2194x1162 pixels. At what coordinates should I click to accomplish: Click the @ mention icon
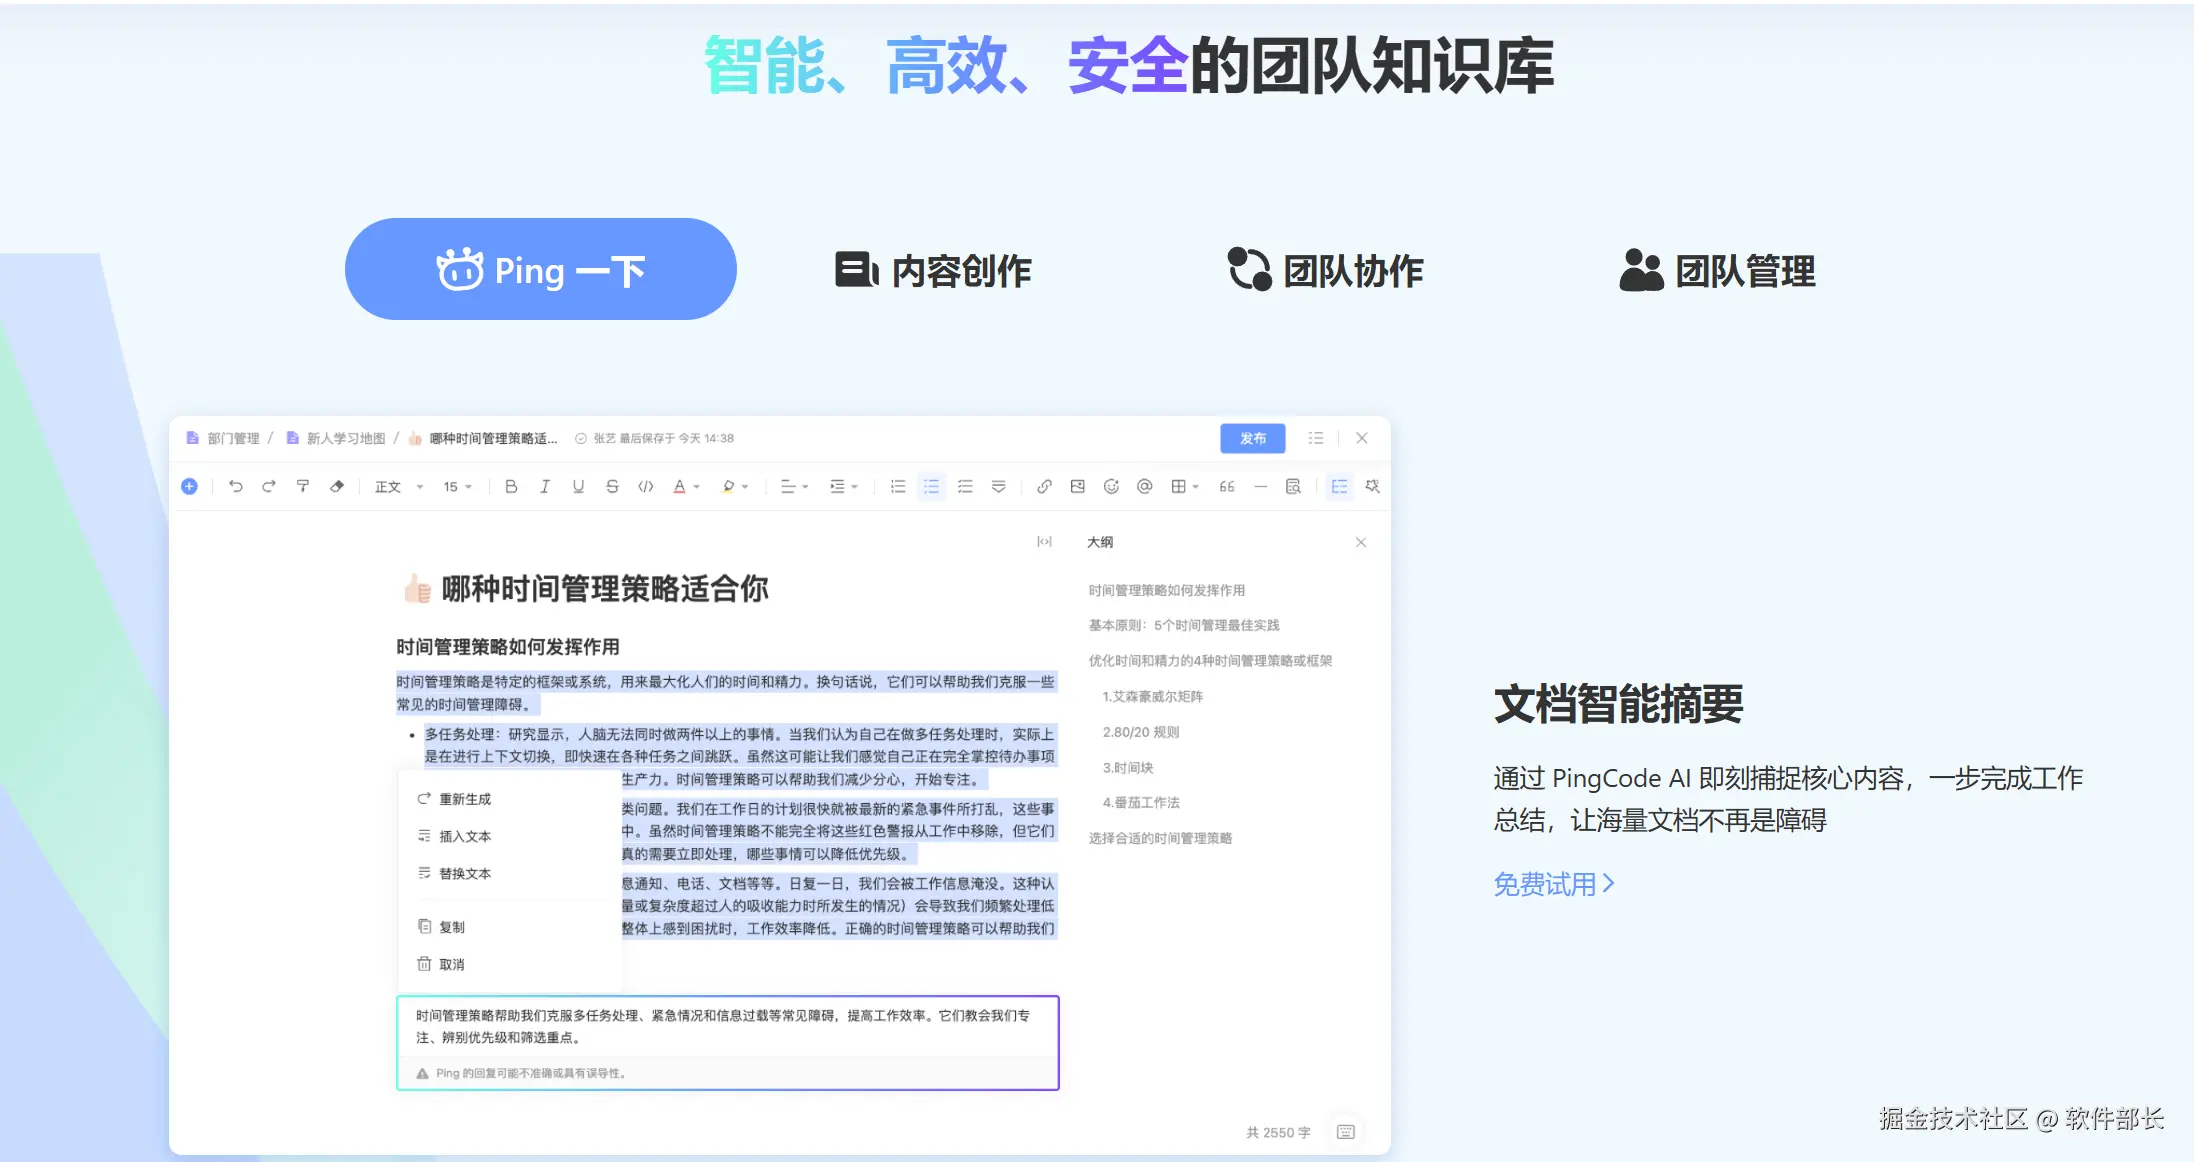[1145, 486]
